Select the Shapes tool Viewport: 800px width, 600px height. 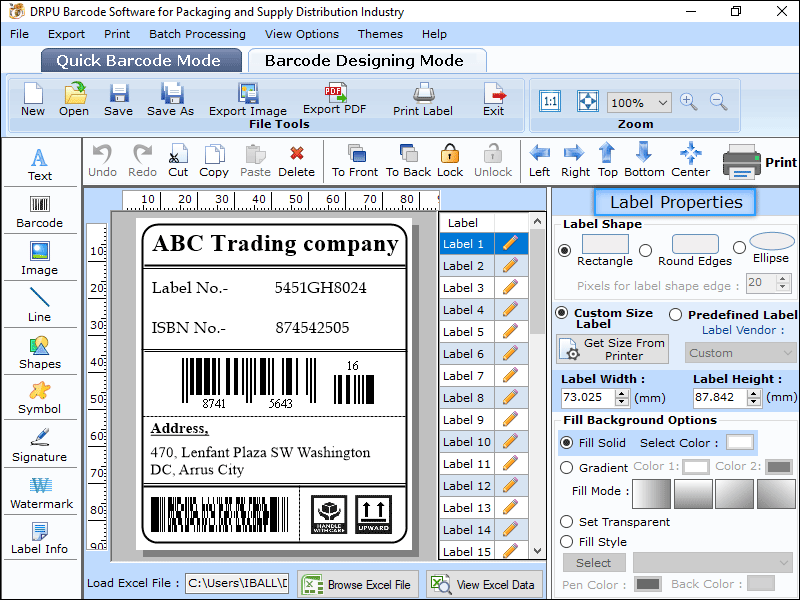tap(40, 353)
